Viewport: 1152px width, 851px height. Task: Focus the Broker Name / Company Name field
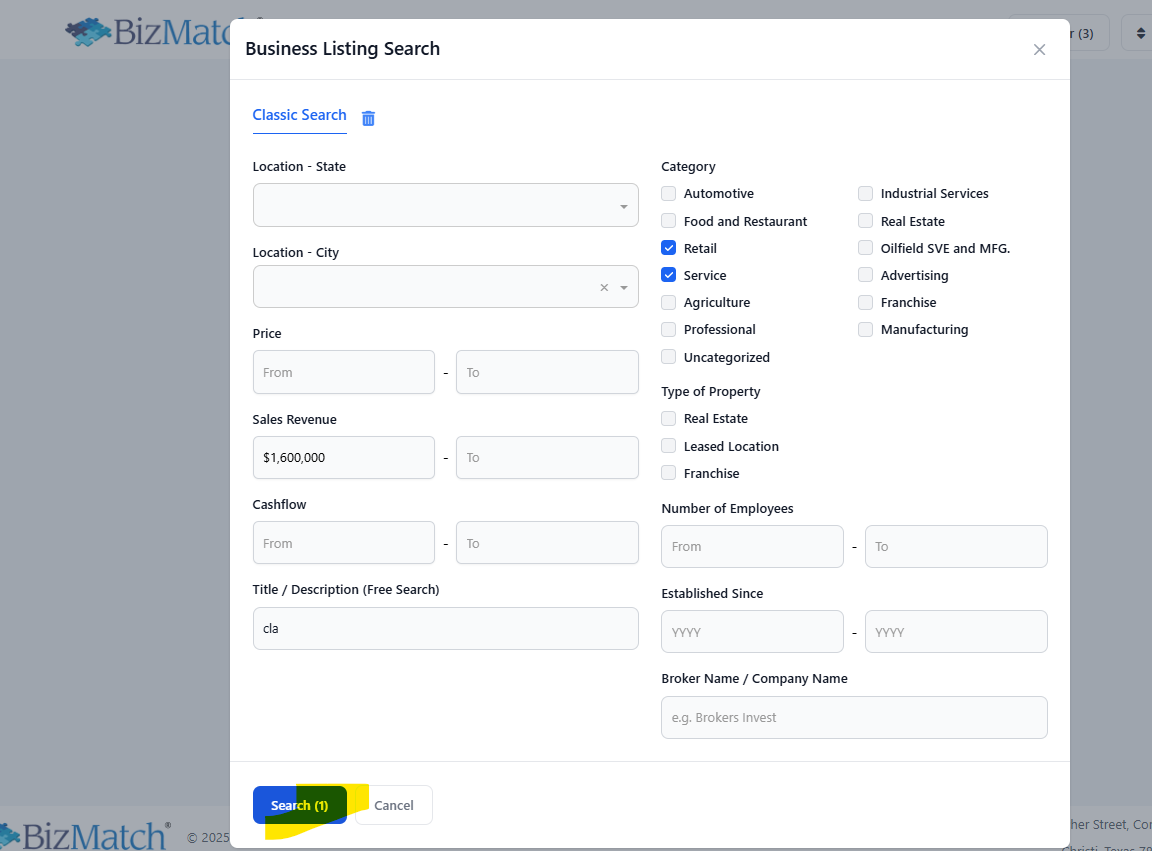[x=854, y=717]
